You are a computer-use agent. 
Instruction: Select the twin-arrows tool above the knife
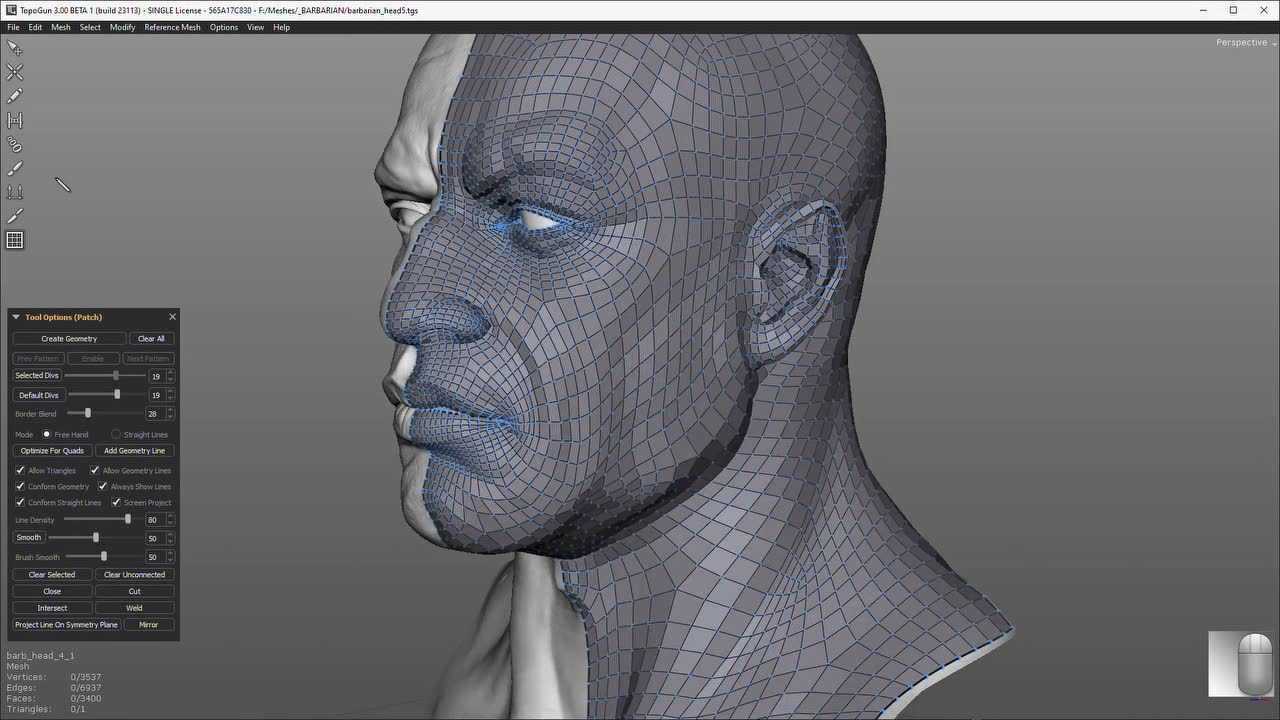[x=15, y=192]
